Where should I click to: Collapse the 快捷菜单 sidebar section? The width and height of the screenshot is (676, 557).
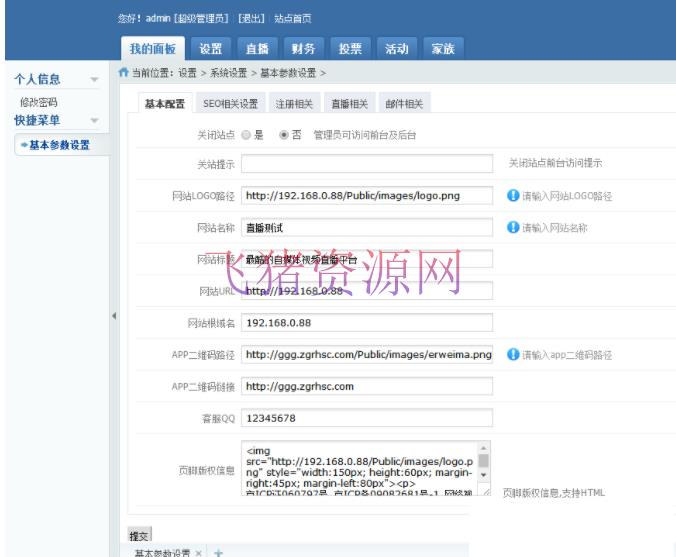pyautogui.click(x=95, y=120)
